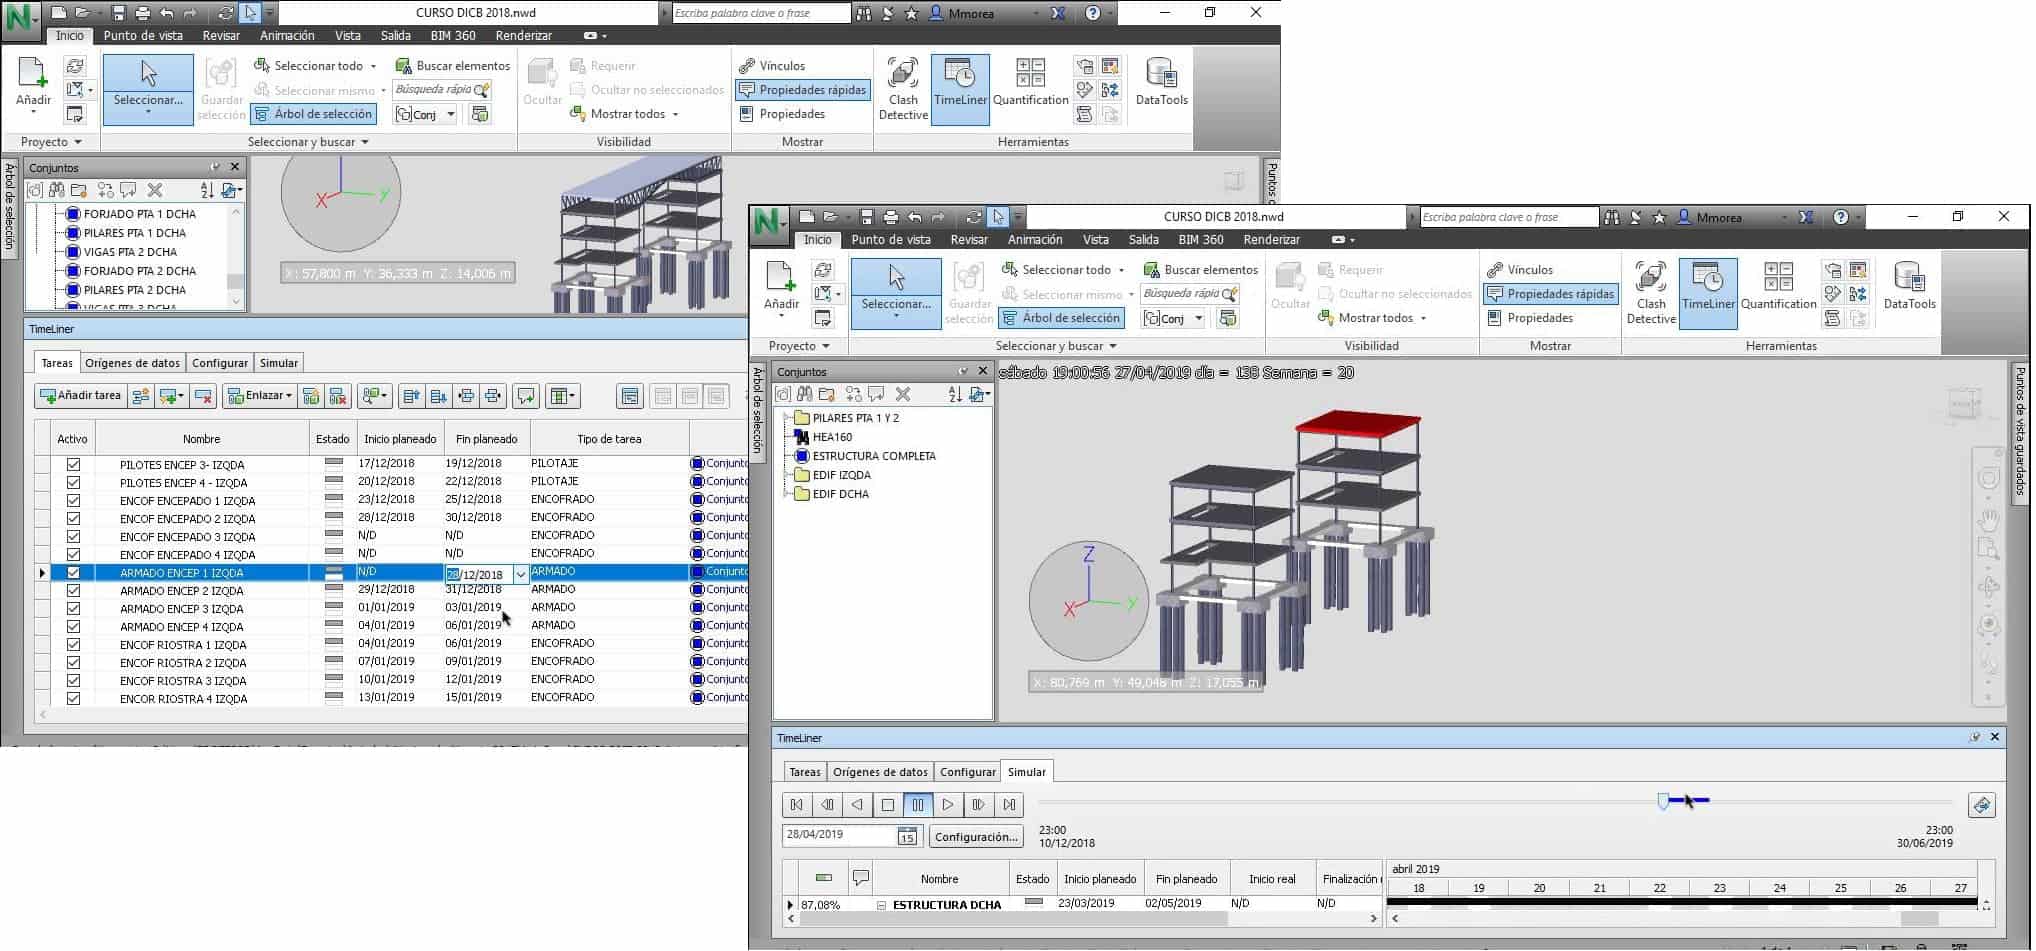Viewport: 2036px width, 951px height.
Task: Click Buscar elementos in the back window
Action: coord(452,66)
